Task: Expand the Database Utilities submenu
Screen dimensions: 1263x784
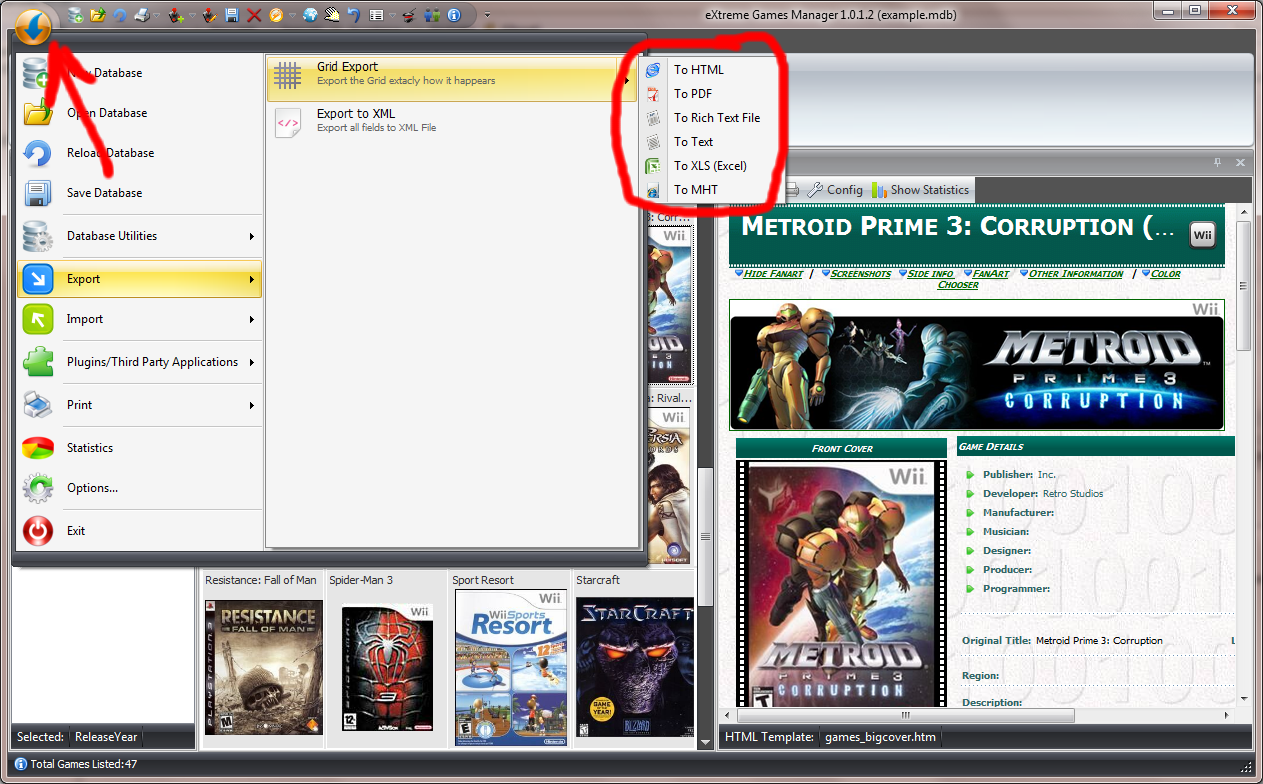Action: [140, 236]
